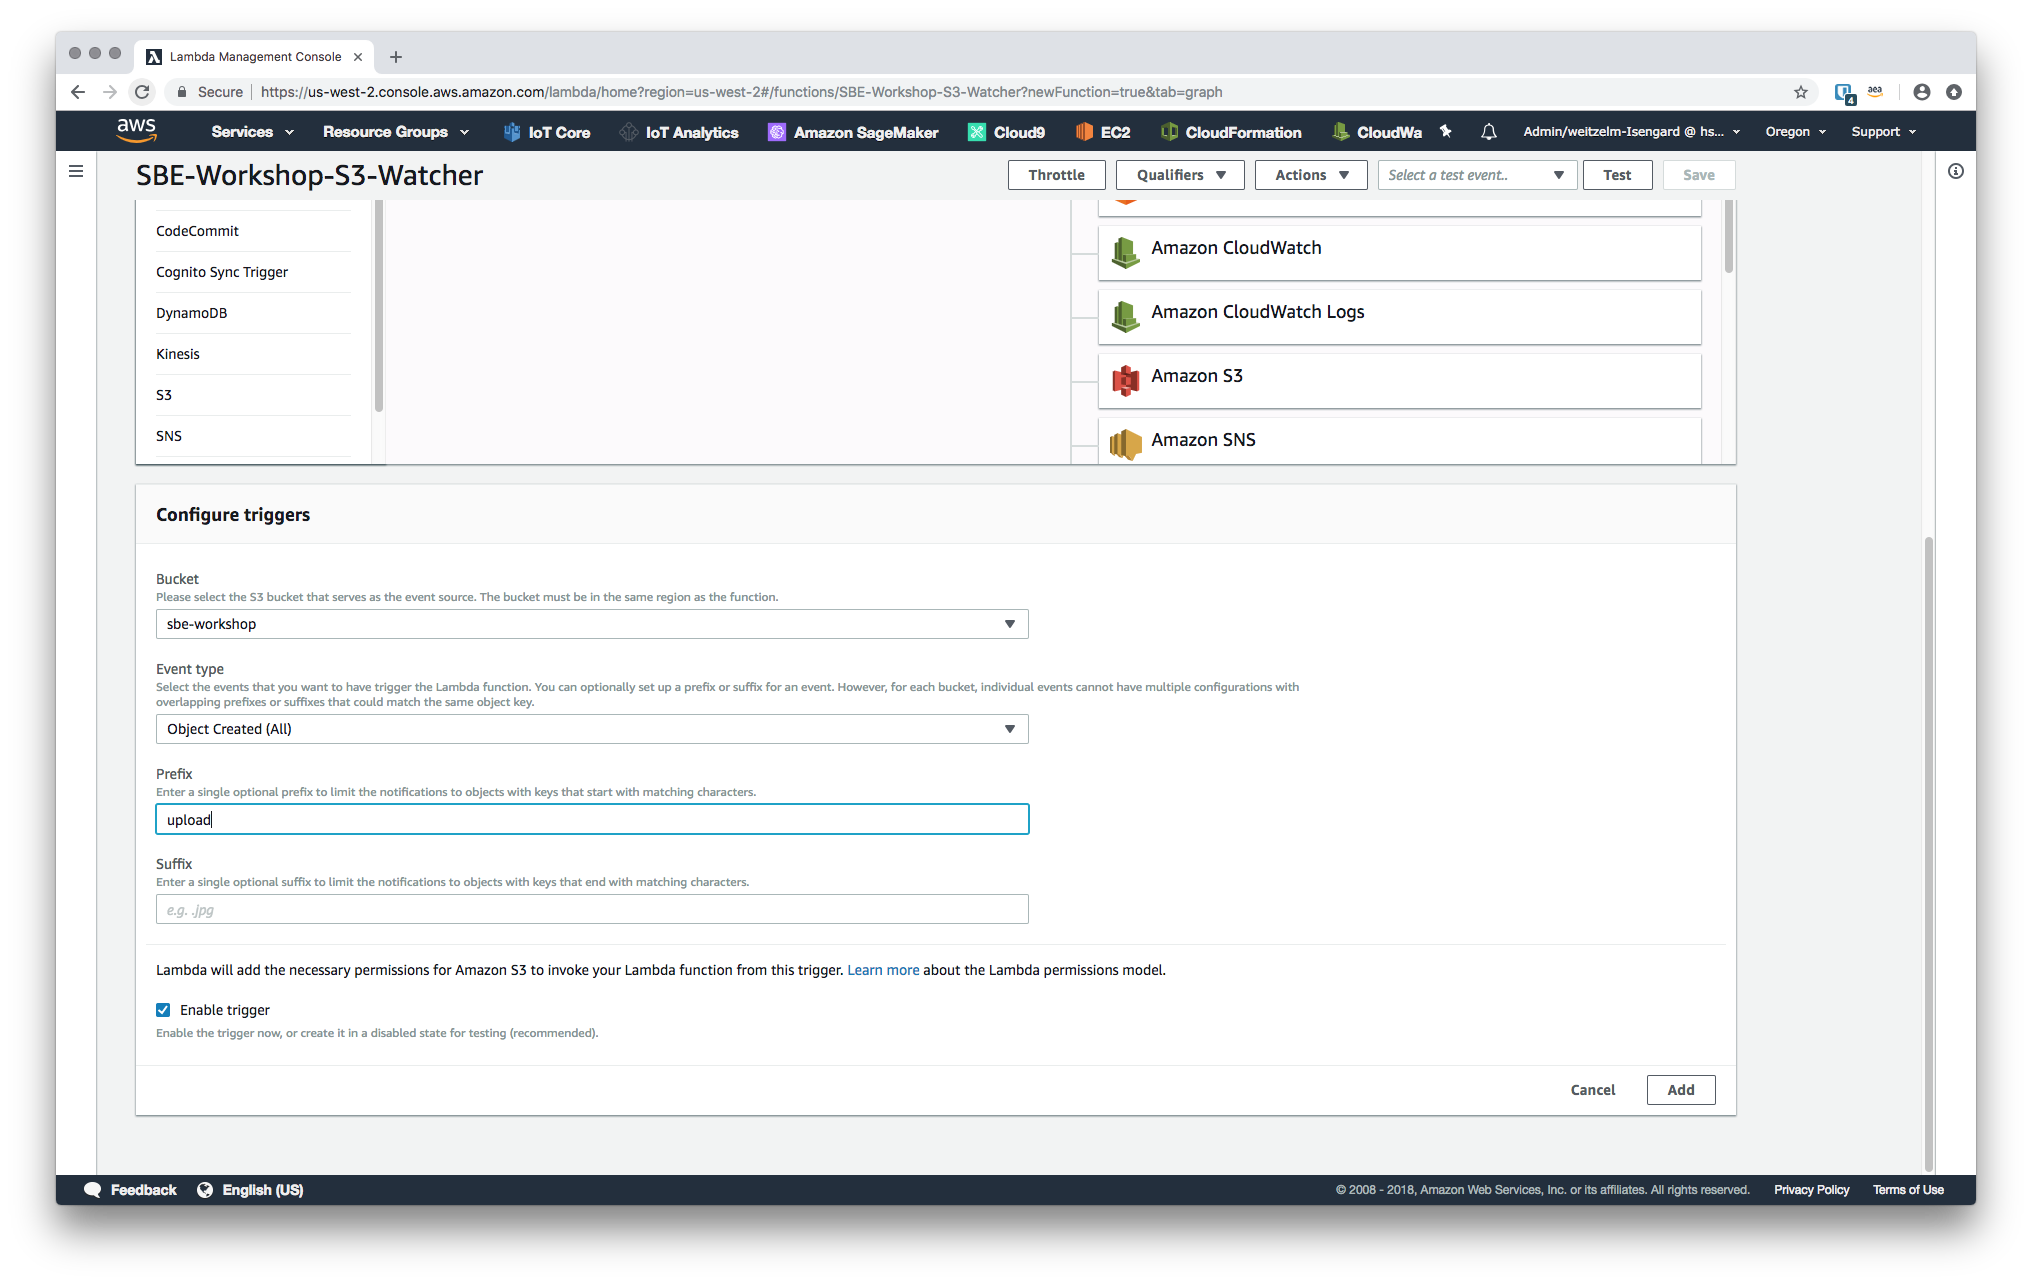Open Amazon SageMaker shortcut
The height and width of the screenshot is (1285, 2032).
tap(853, 132)
